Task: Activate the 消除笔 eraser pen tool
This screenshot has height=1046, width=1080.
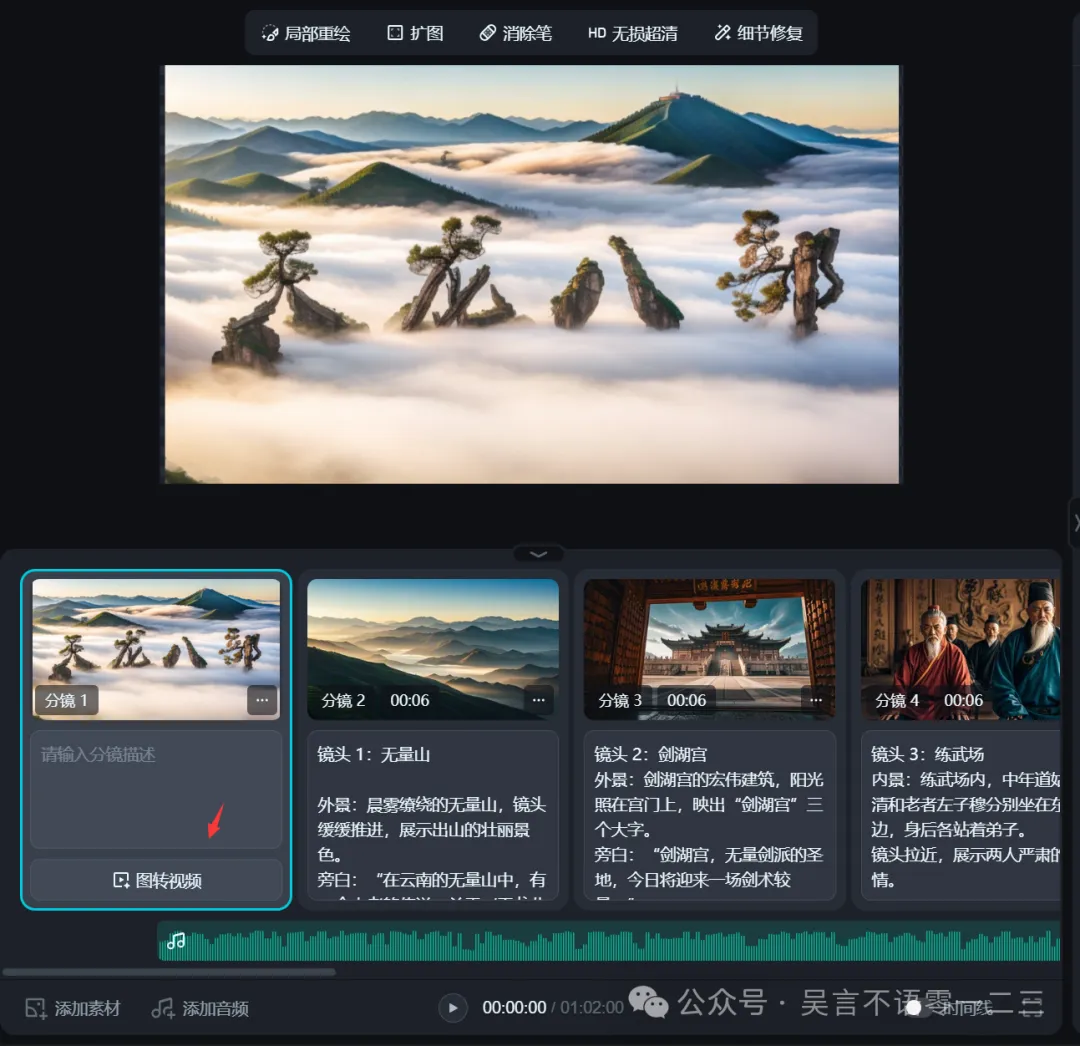Action: click(x=516, y=33)
